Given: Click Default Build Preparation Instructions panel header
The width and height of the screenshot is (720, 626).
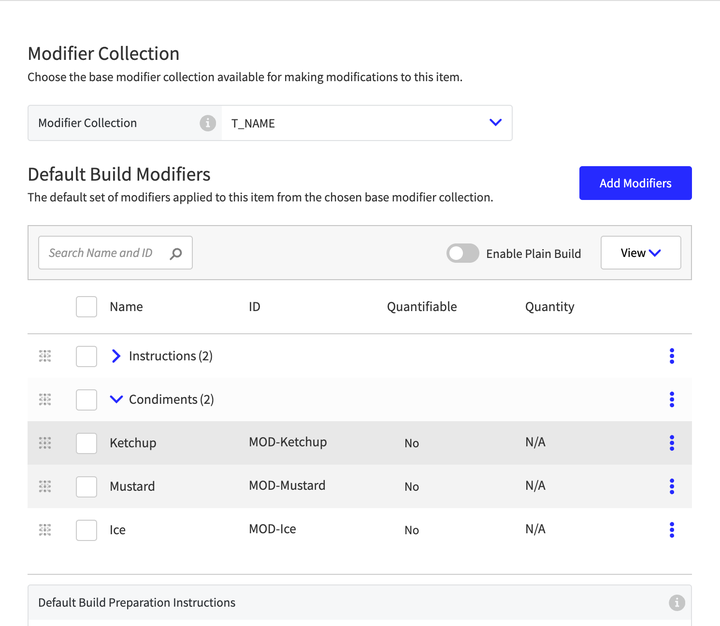Looking at the screenshot, I should [x=360, y=603].
